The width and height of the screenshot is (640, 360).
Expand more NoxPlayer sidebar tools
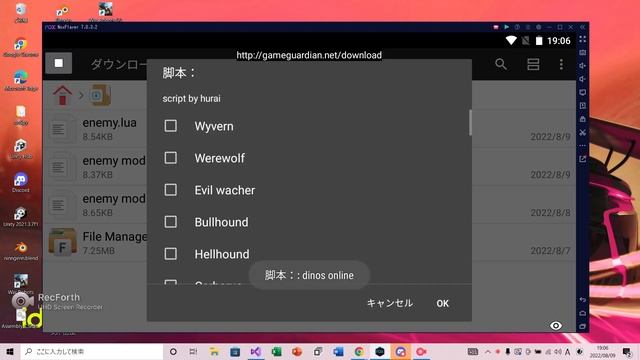click(582, 145)
